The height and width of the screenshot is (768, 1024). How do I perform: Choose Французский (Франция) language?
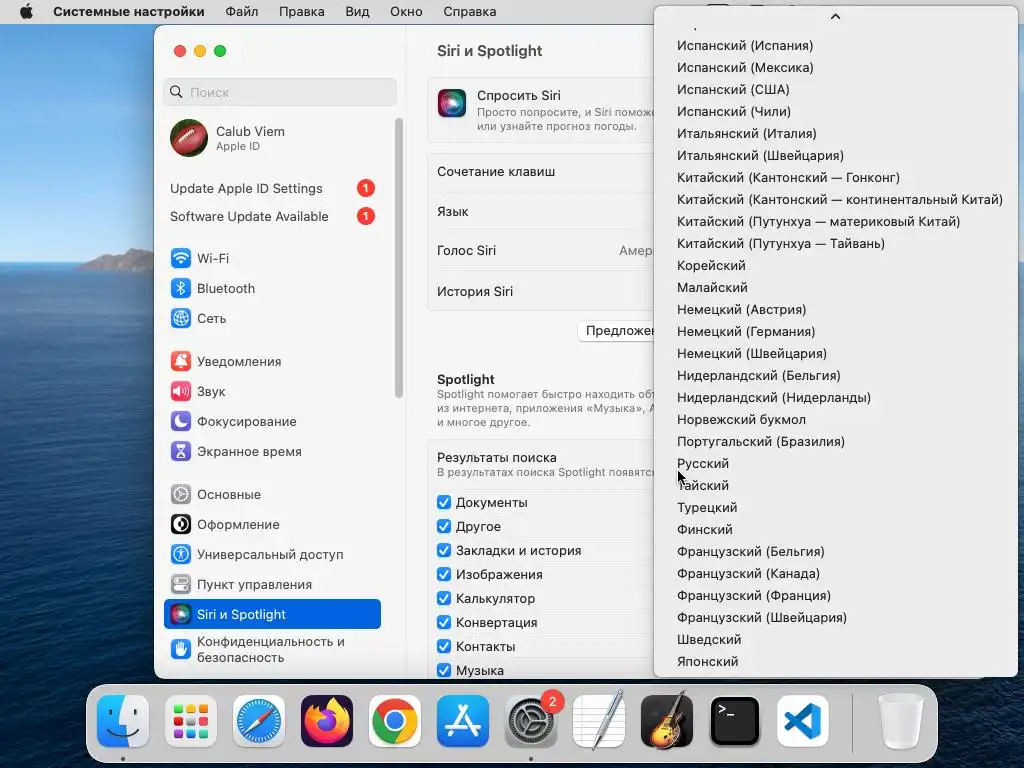point(835,596)
